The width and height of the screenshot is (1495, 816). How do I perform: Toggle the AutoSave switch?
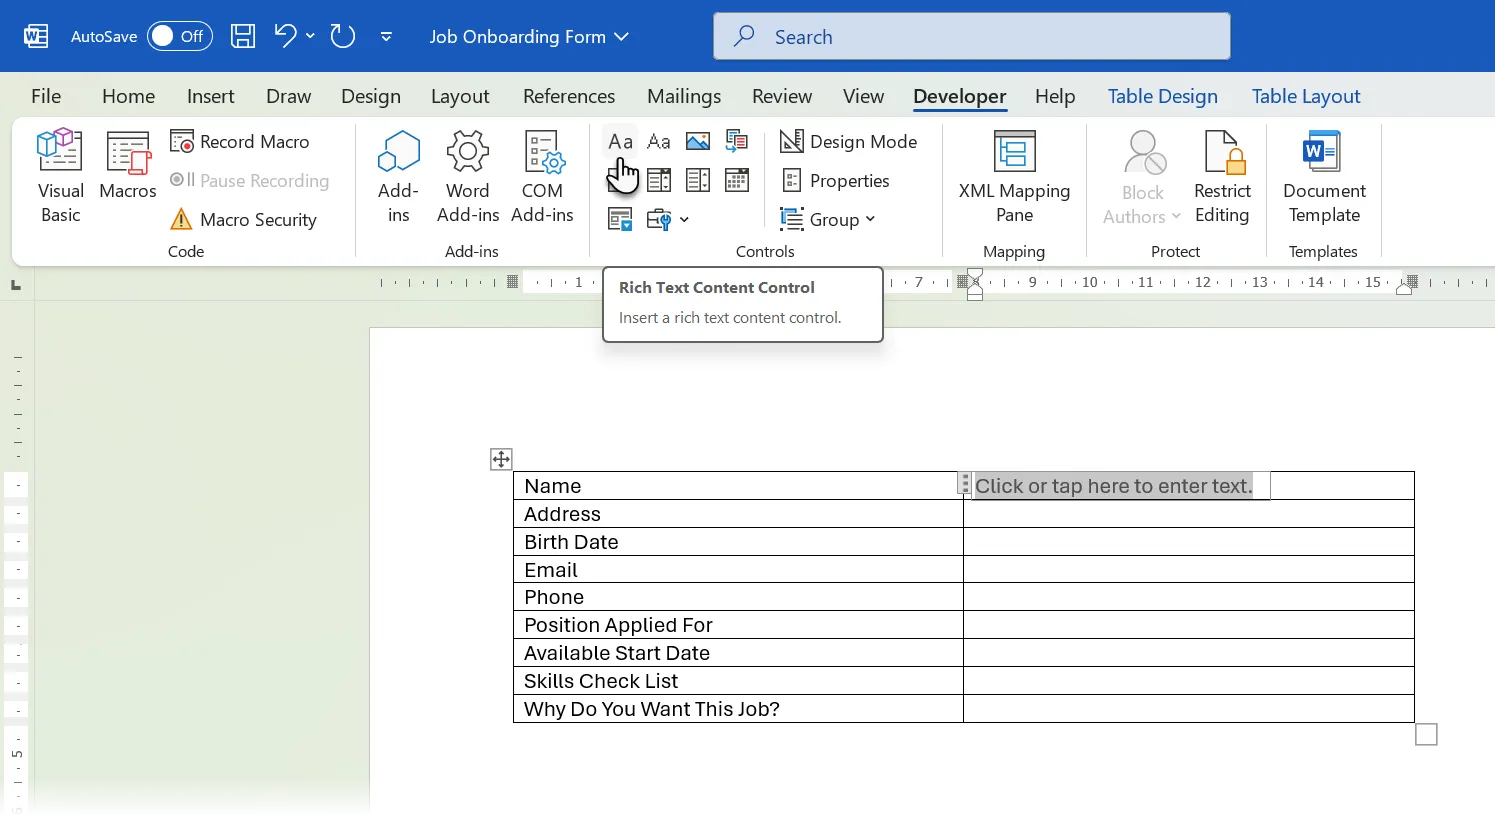pos(179,37)
